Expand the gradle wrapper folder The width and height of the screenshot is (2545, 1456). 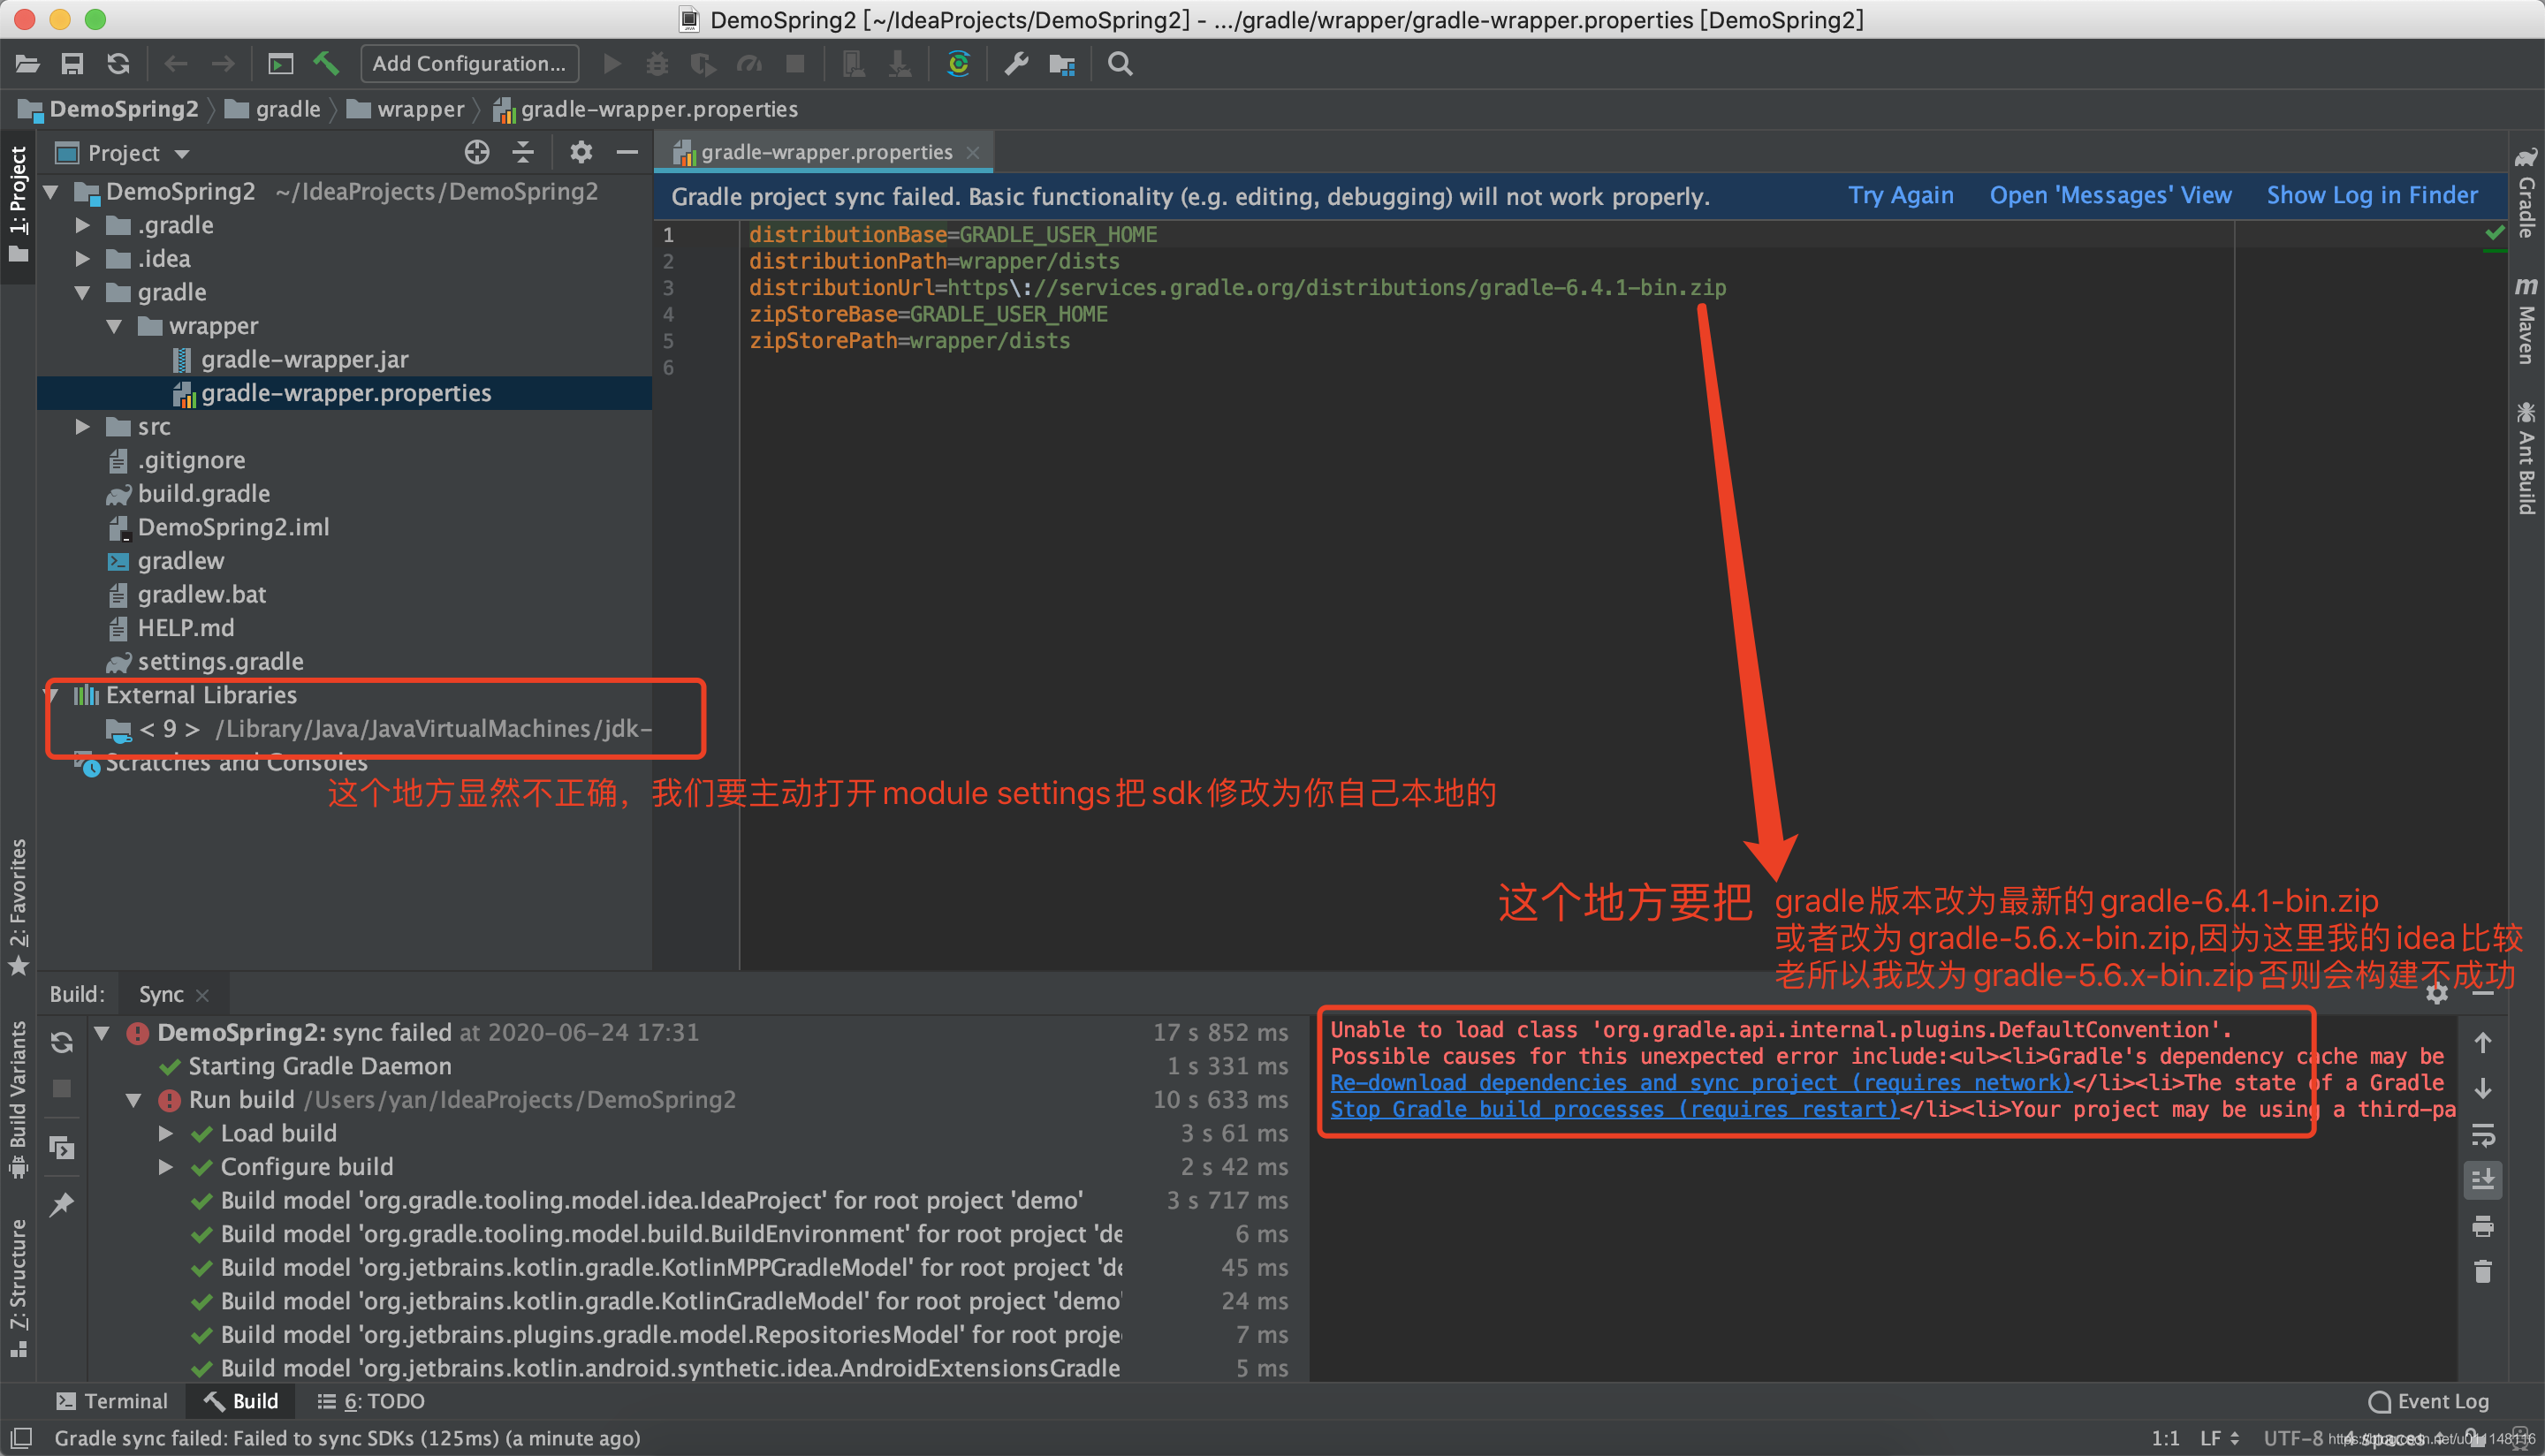[119, 327]
